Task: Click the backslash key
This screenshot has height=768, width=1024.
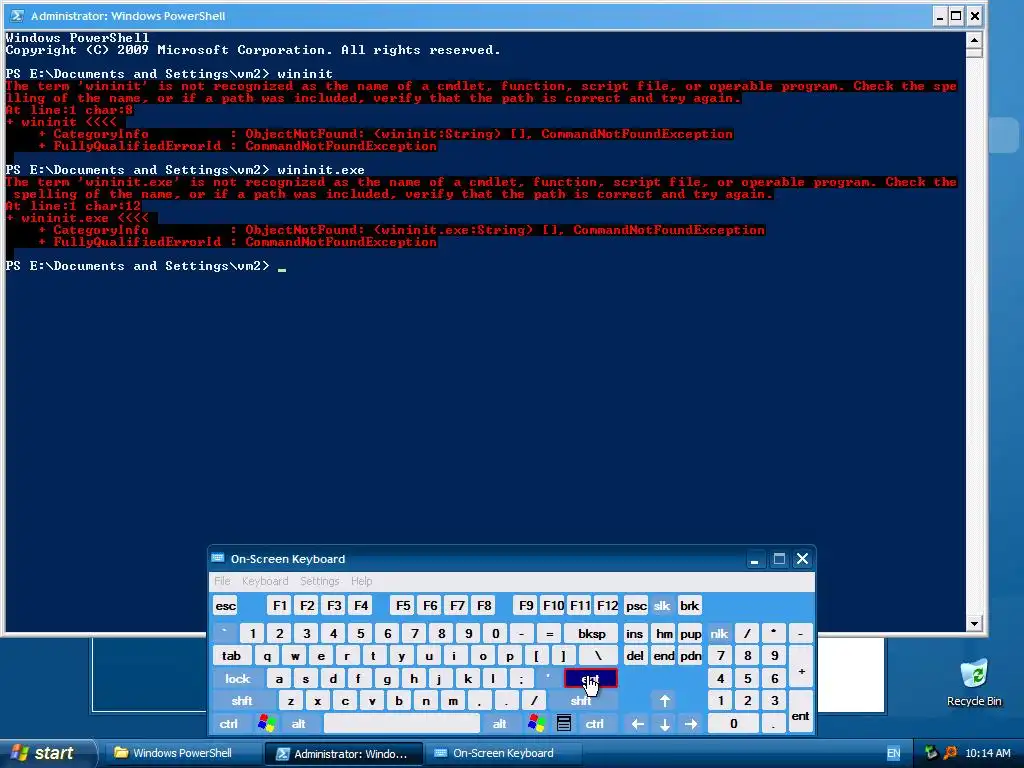Action: [597, 656]
